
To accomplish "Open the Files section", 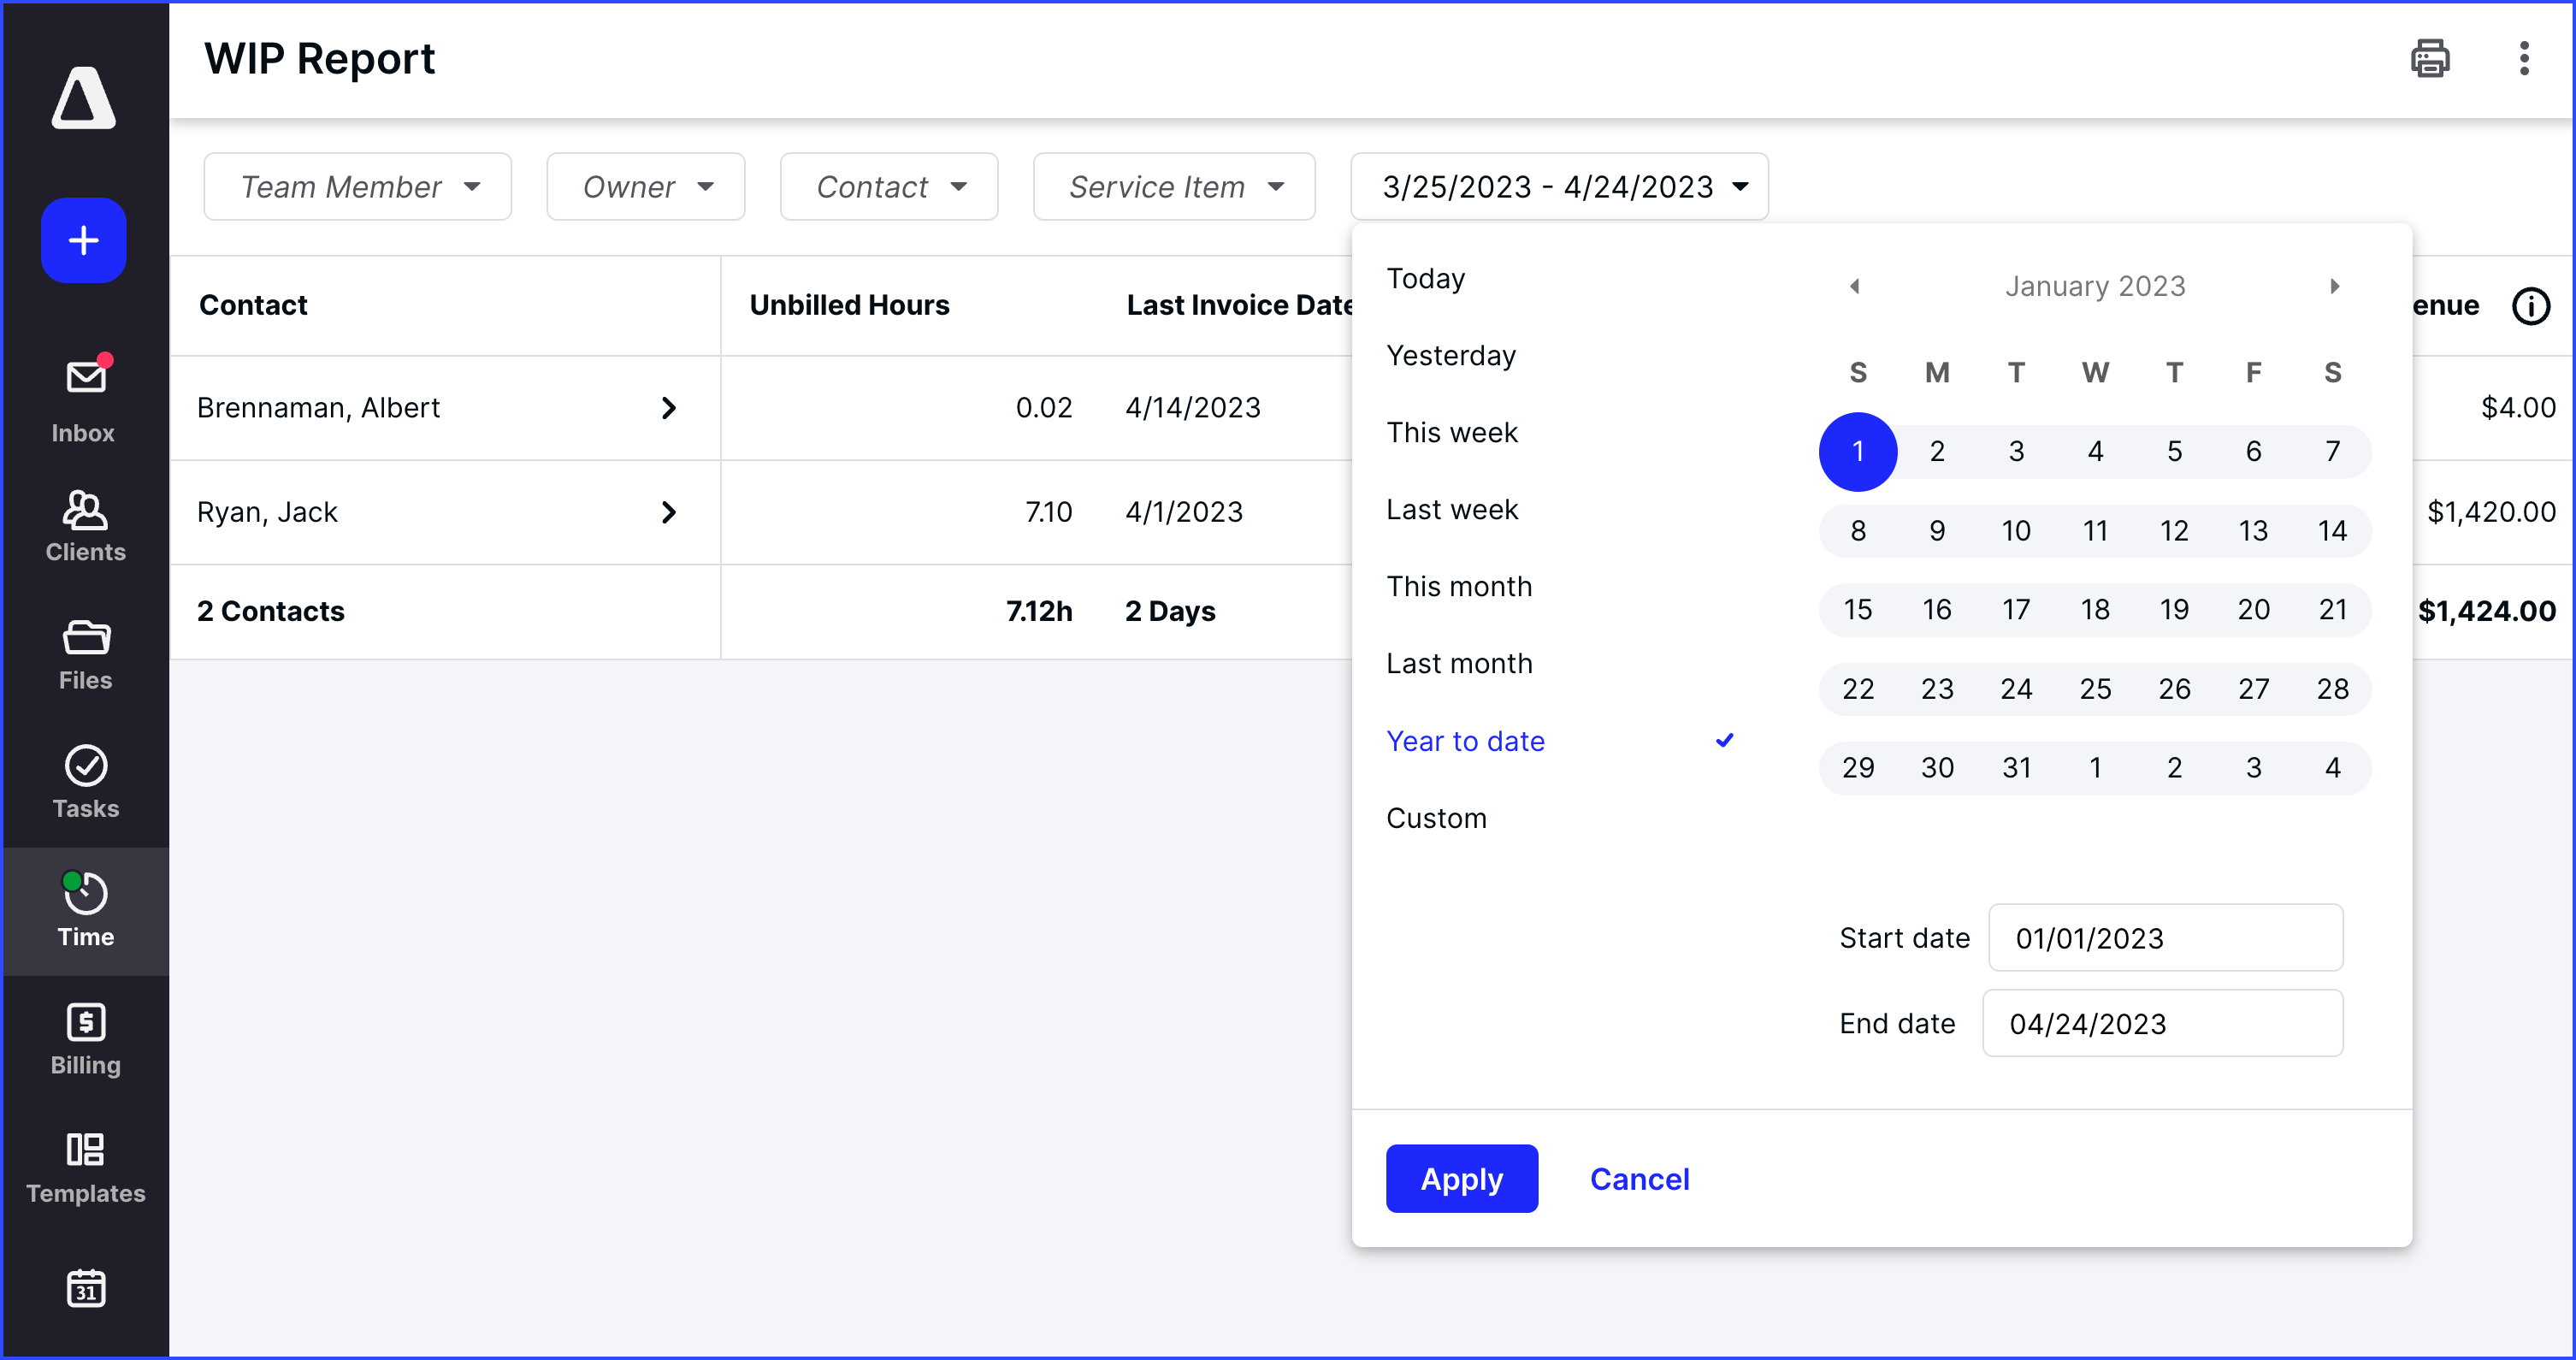I will tap(84, 652).
